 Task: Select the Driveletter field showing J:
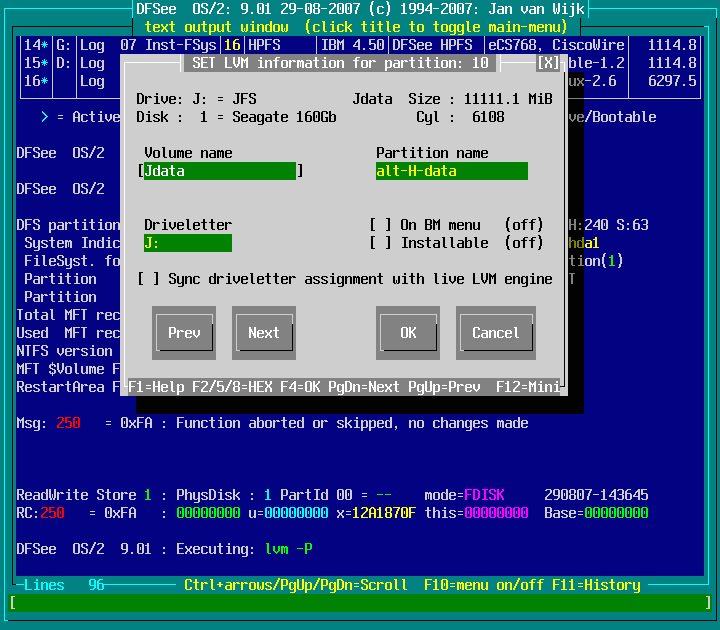pos(188,243)
